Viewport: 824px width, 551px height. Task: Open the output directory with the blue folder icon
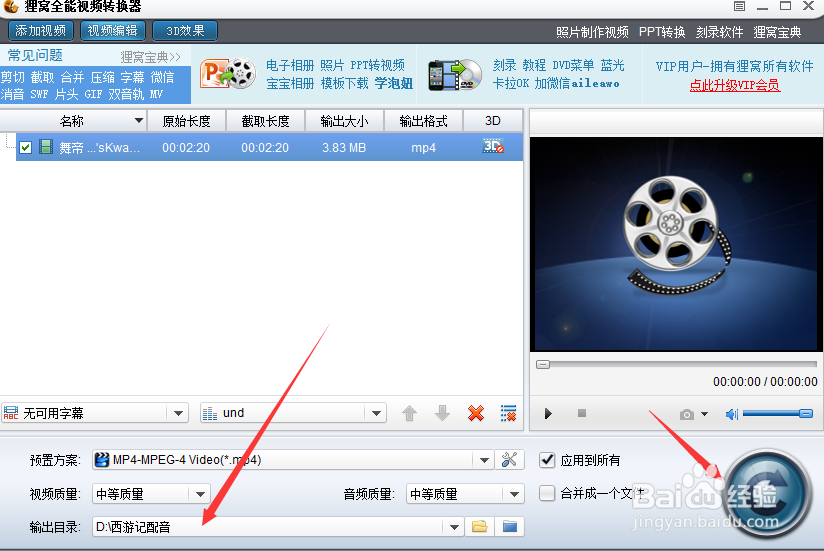pyautogui.click(x=510, y=526)
